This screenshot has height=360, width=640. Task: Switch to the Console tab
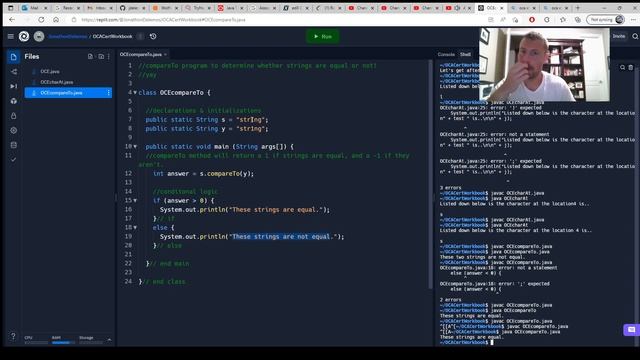point(446,54)
